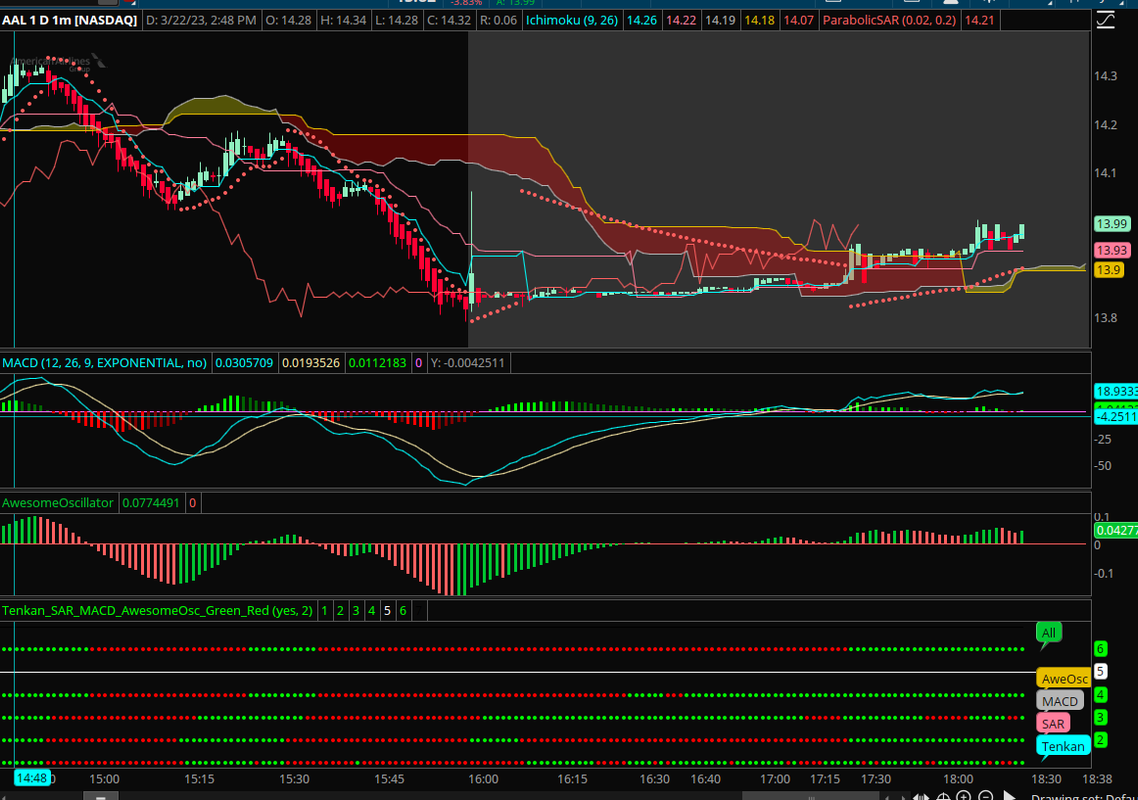Screen dimensions: 1138x800
Task: Click the MACD value 0.0305709
Action: [245, 363]
